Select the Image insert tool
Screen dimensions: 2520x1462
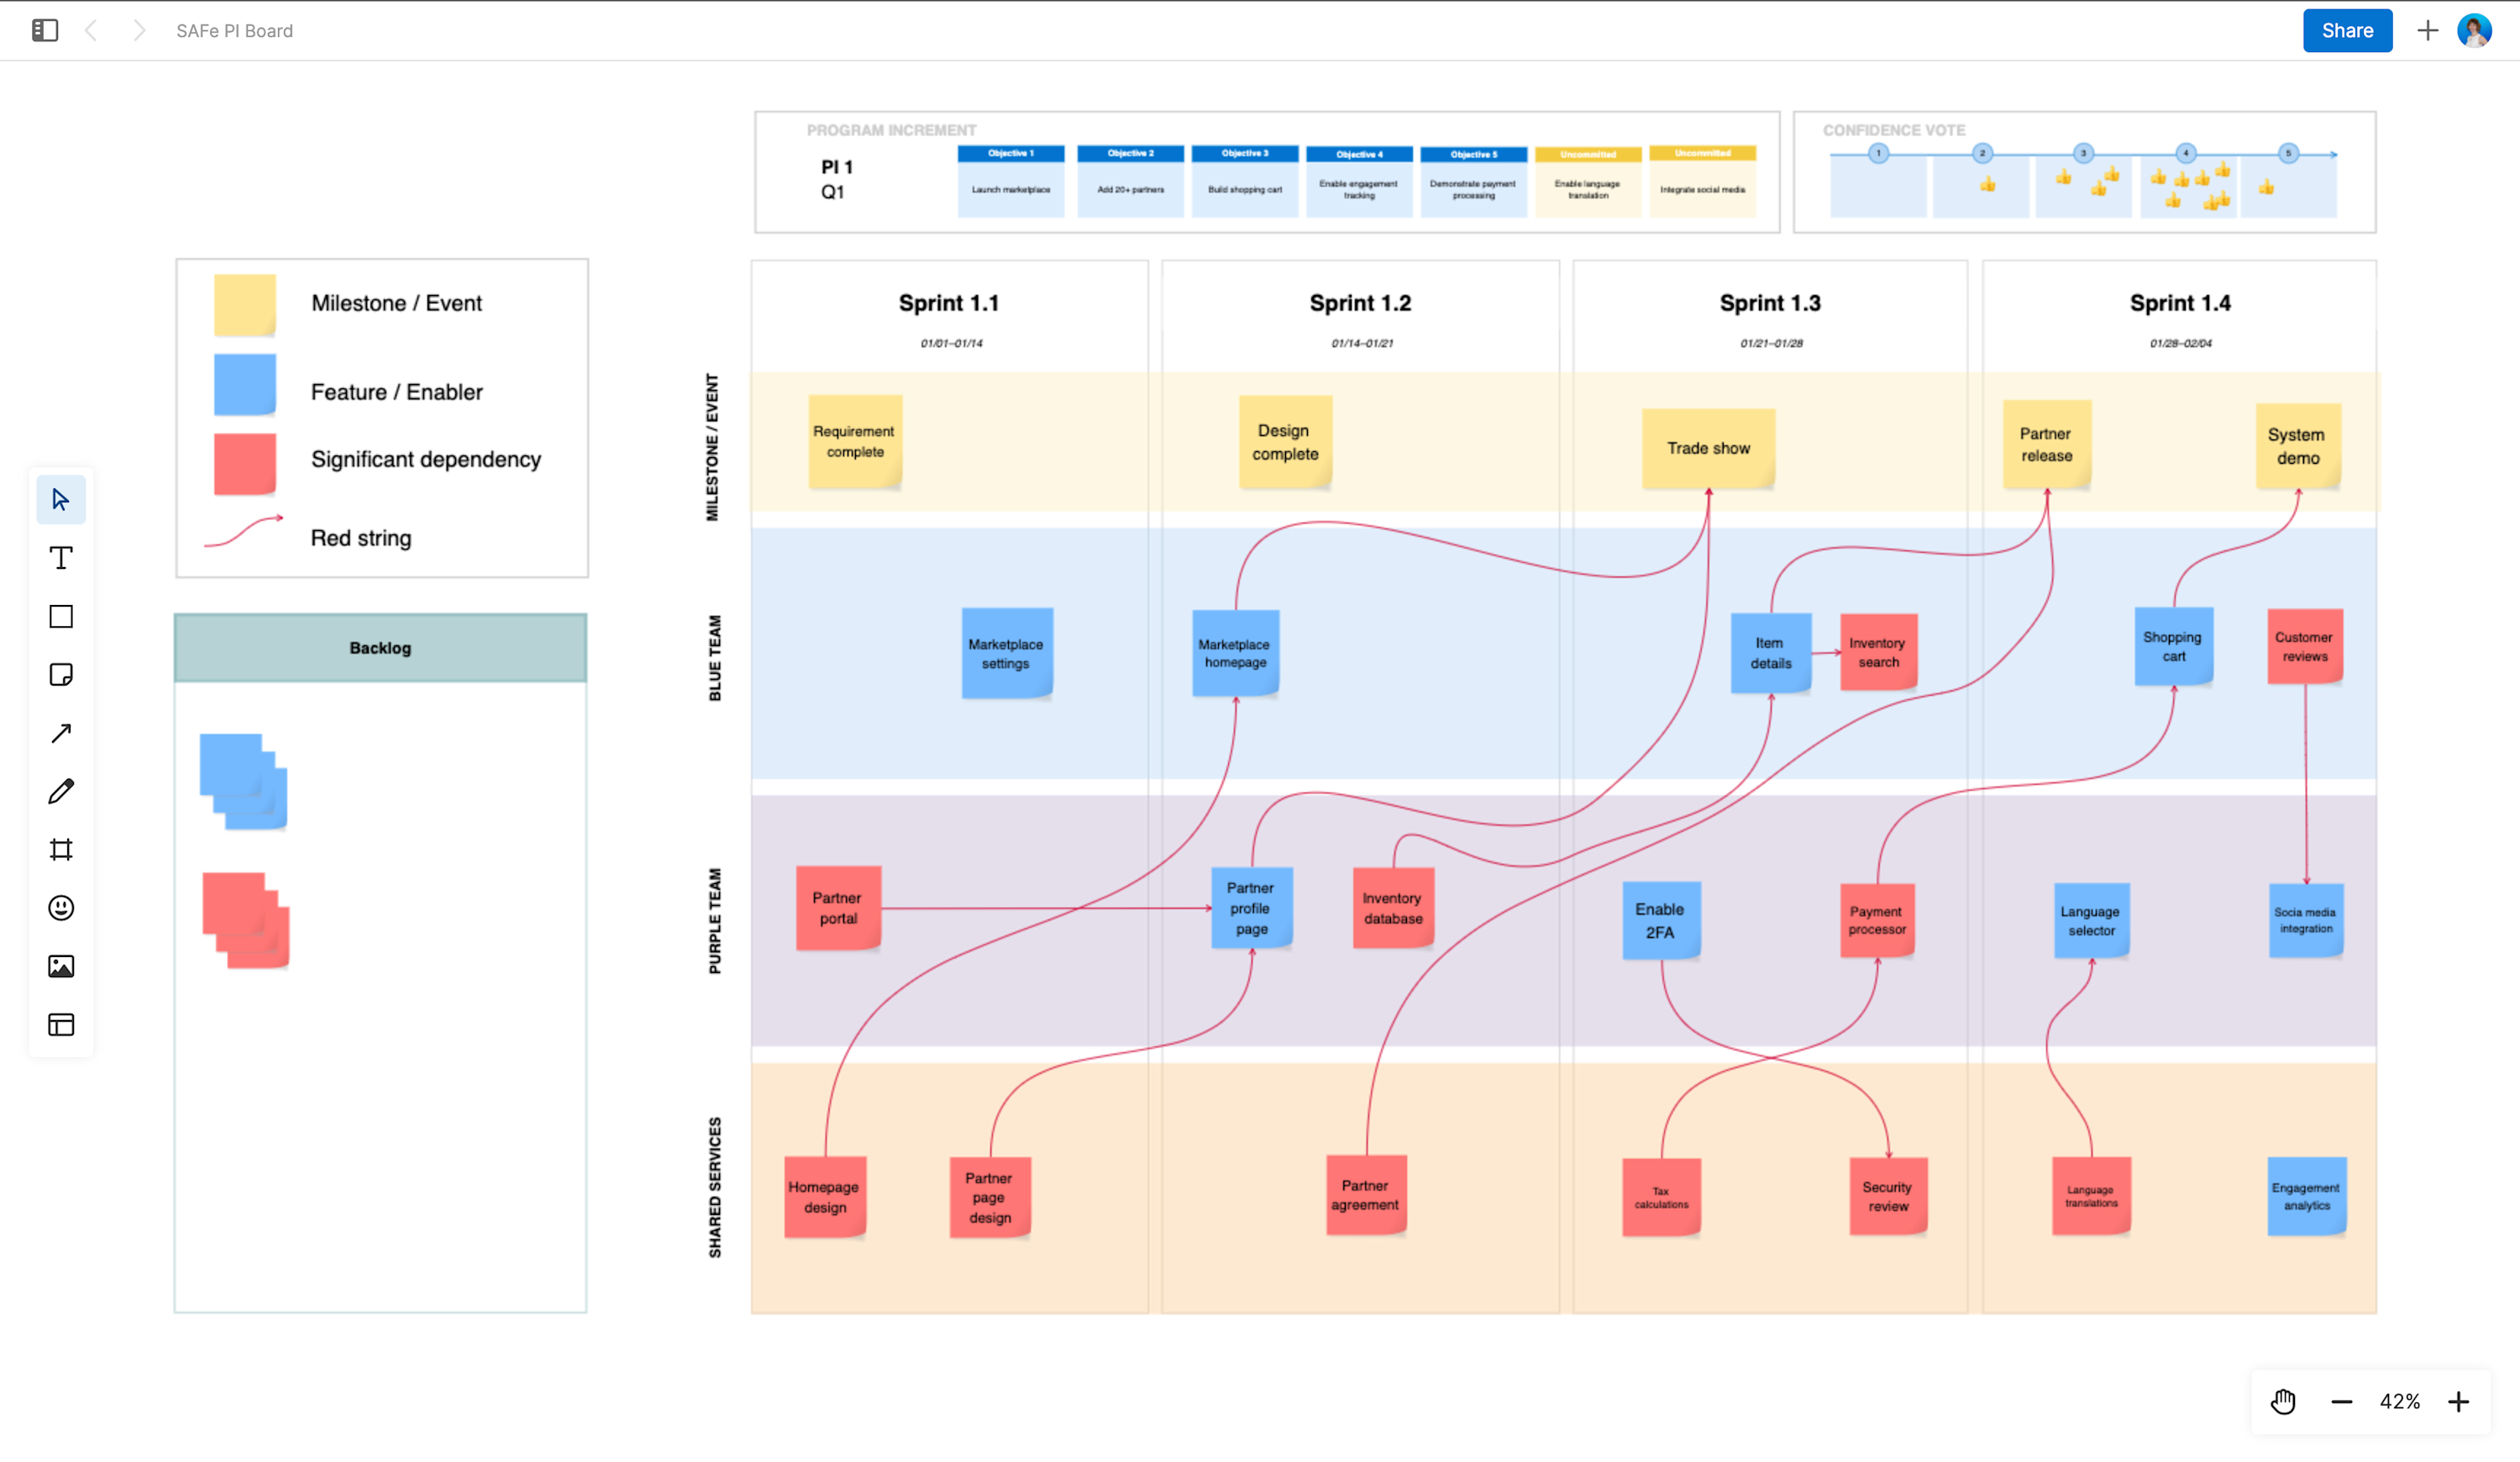point(61,965)
